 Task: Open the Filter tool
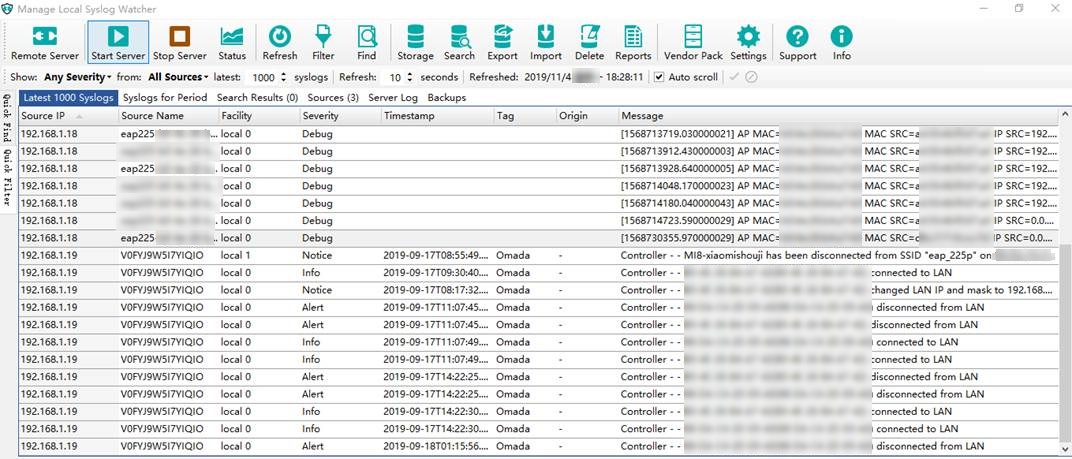click(323, 42)
